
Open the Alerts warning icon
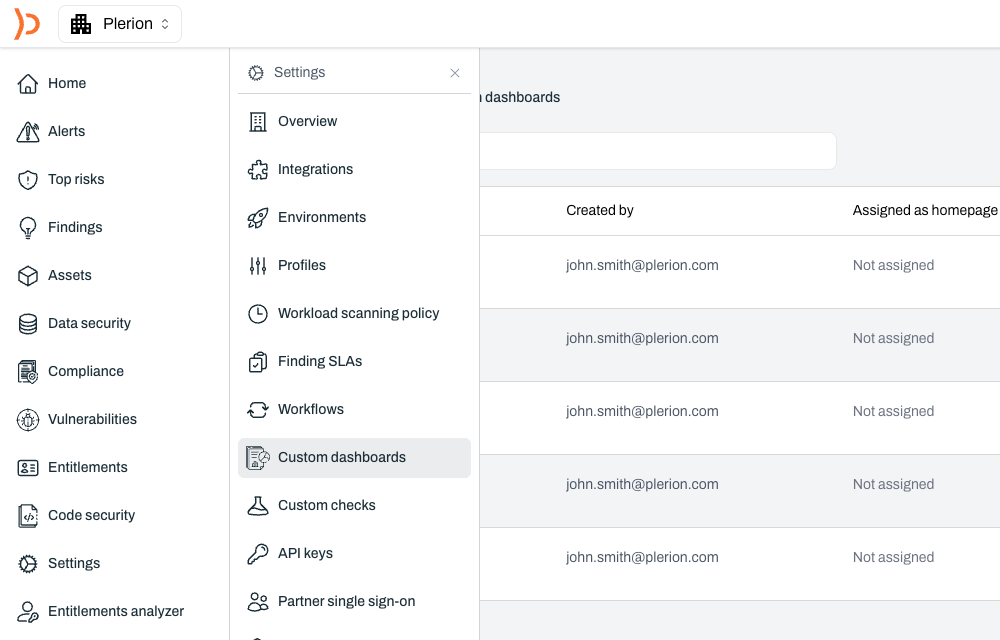pyautogui.click(x=27, y=131)
